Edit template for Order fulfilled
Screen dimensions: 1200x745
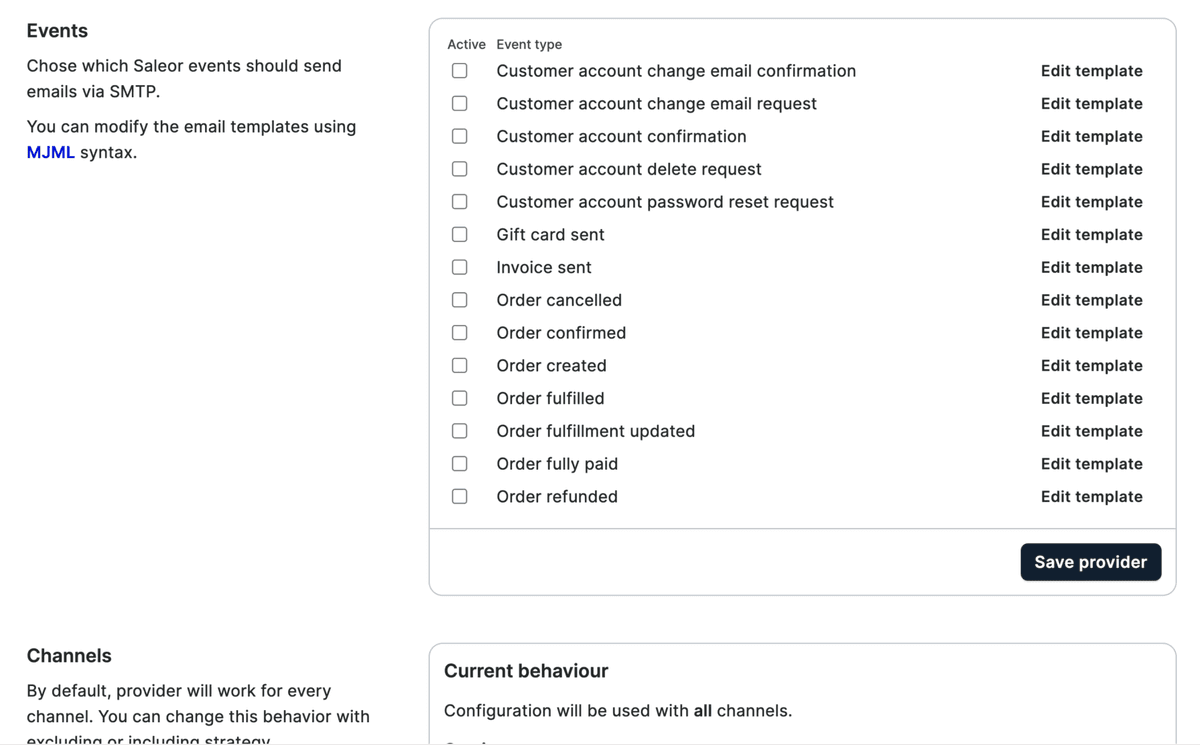1091,398
